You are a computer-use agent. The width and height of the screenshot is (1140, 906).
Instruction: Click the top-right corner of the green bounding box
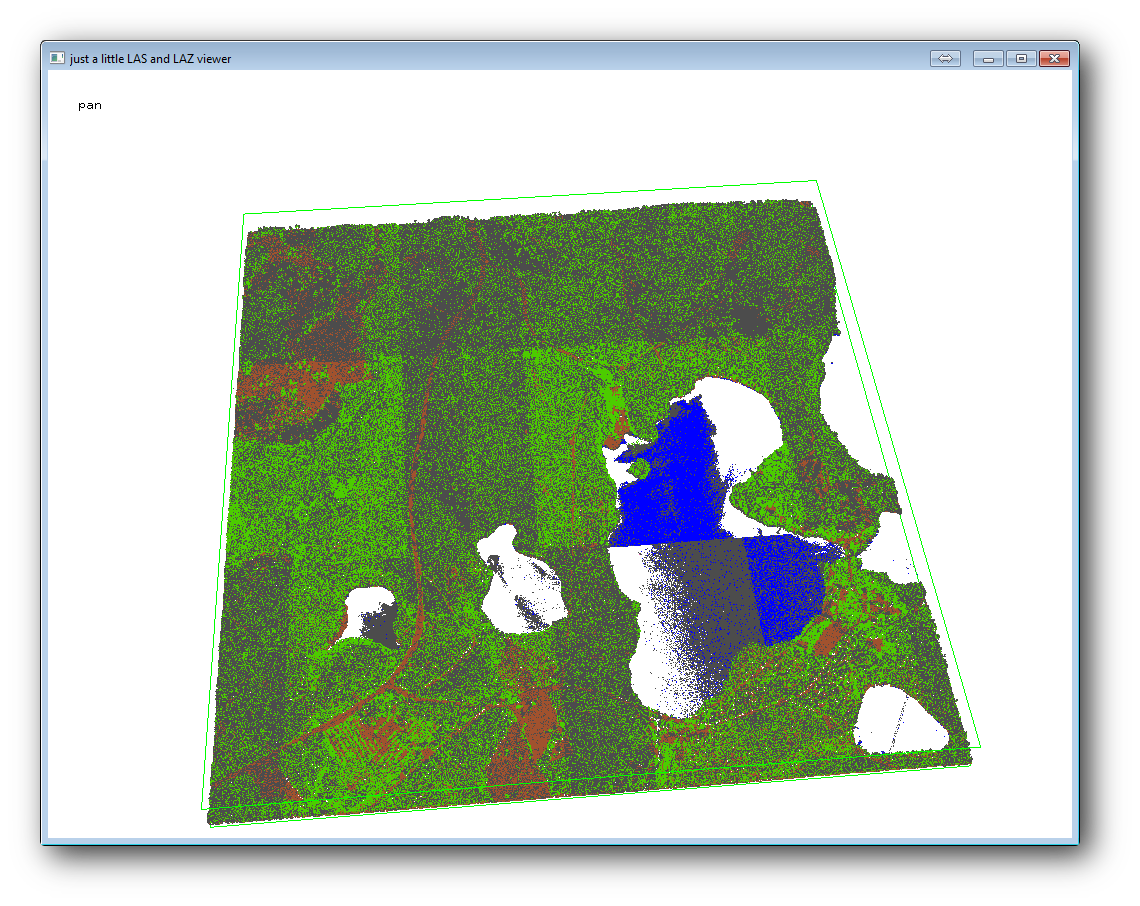click(x=817, y=181)
